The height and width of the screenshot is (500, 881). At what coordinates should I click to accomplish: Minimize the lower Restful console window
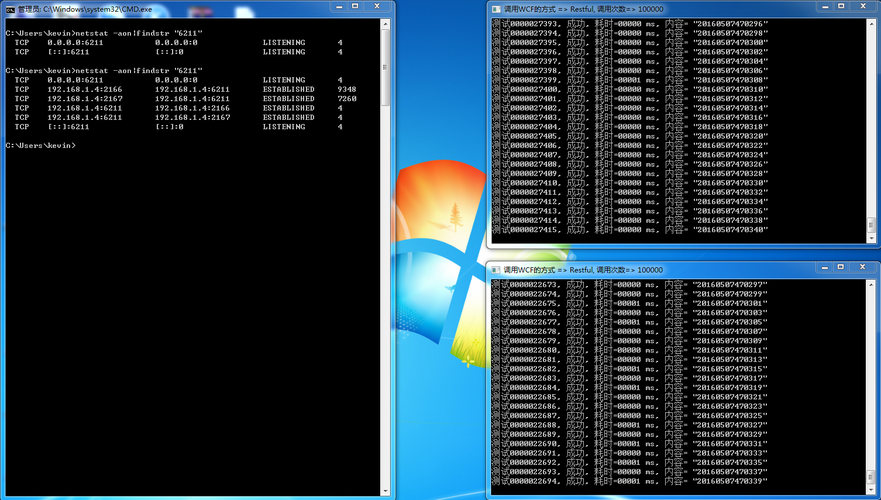824,268
